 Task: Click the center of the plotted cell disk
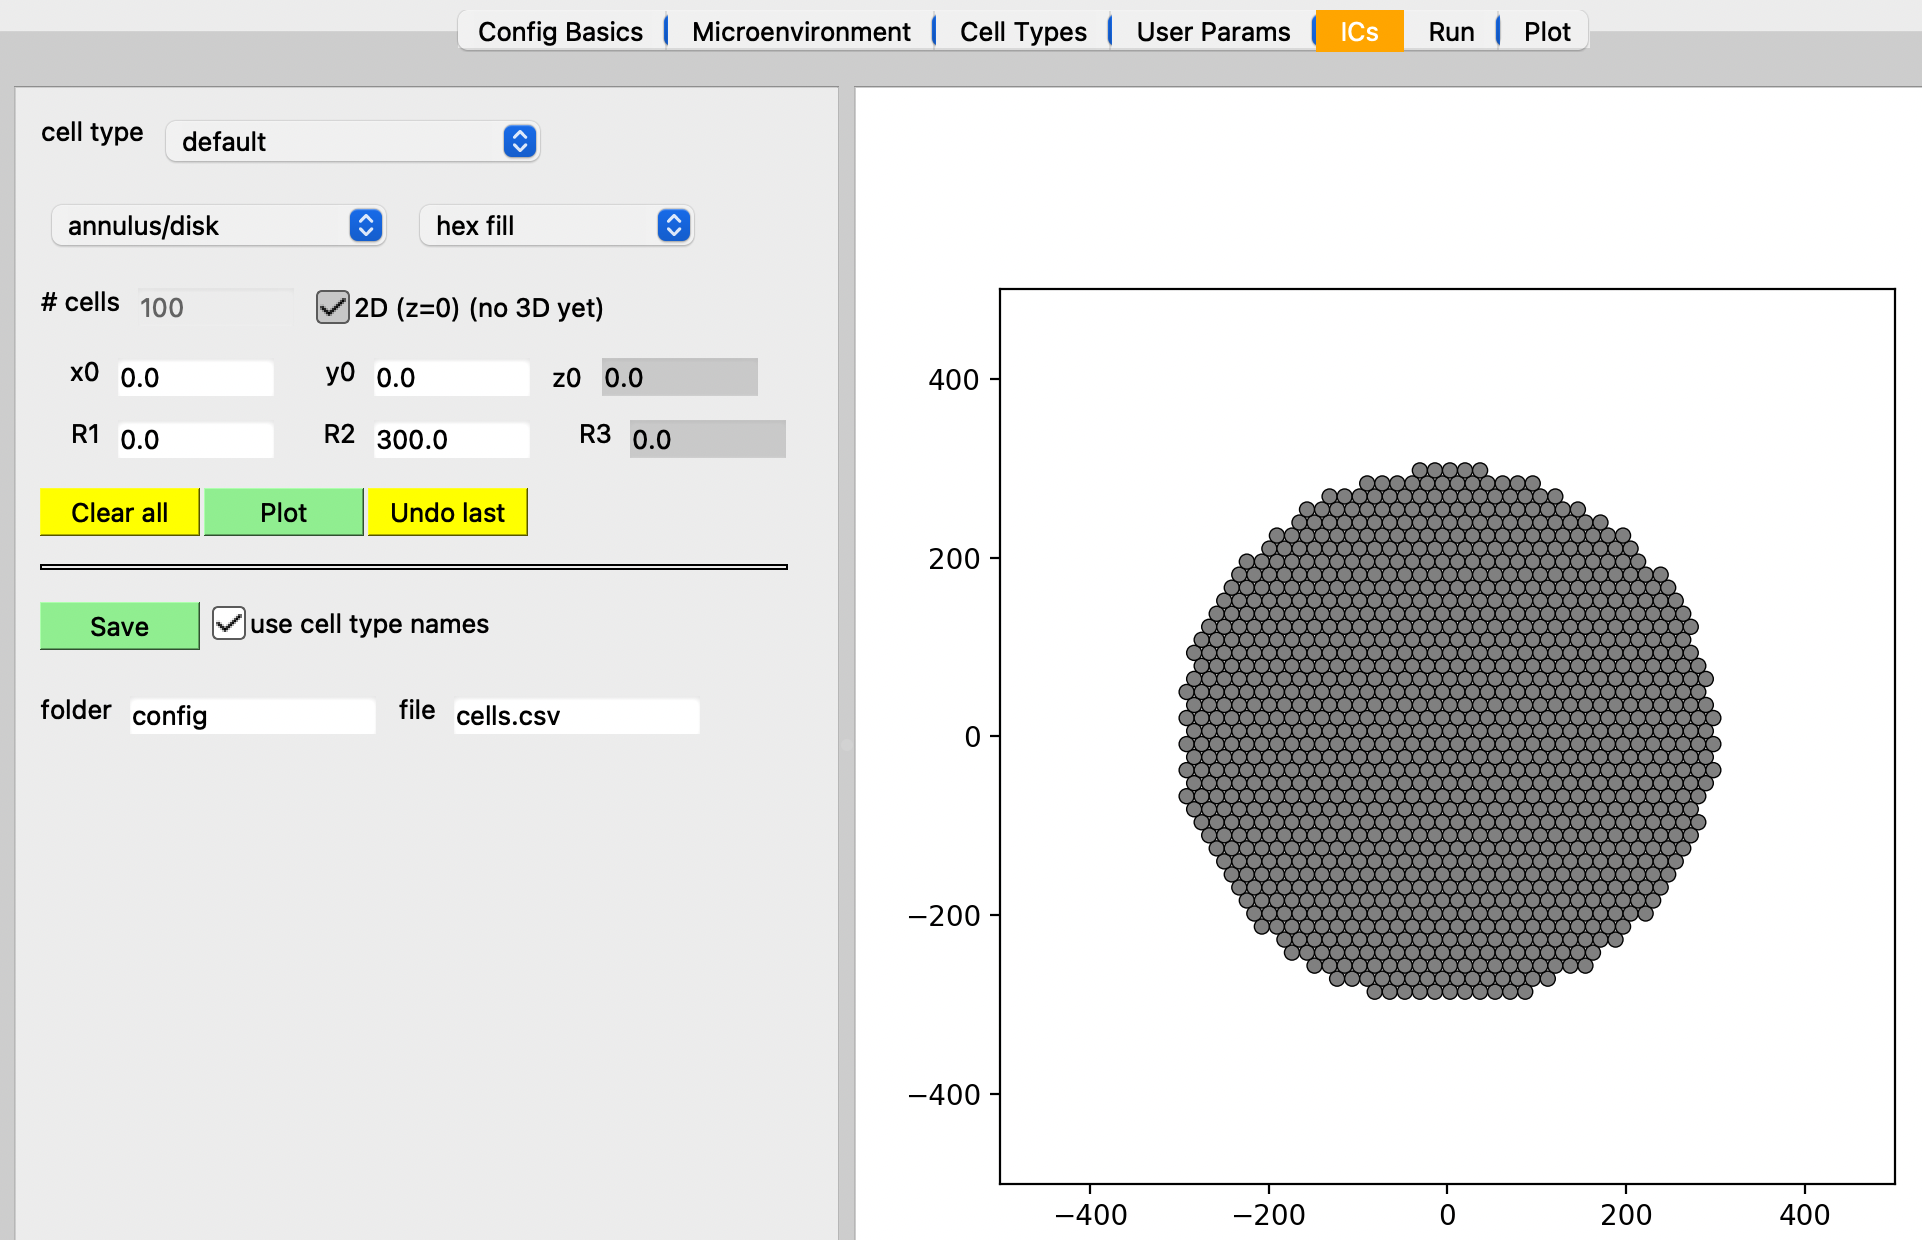[1449, 732]
